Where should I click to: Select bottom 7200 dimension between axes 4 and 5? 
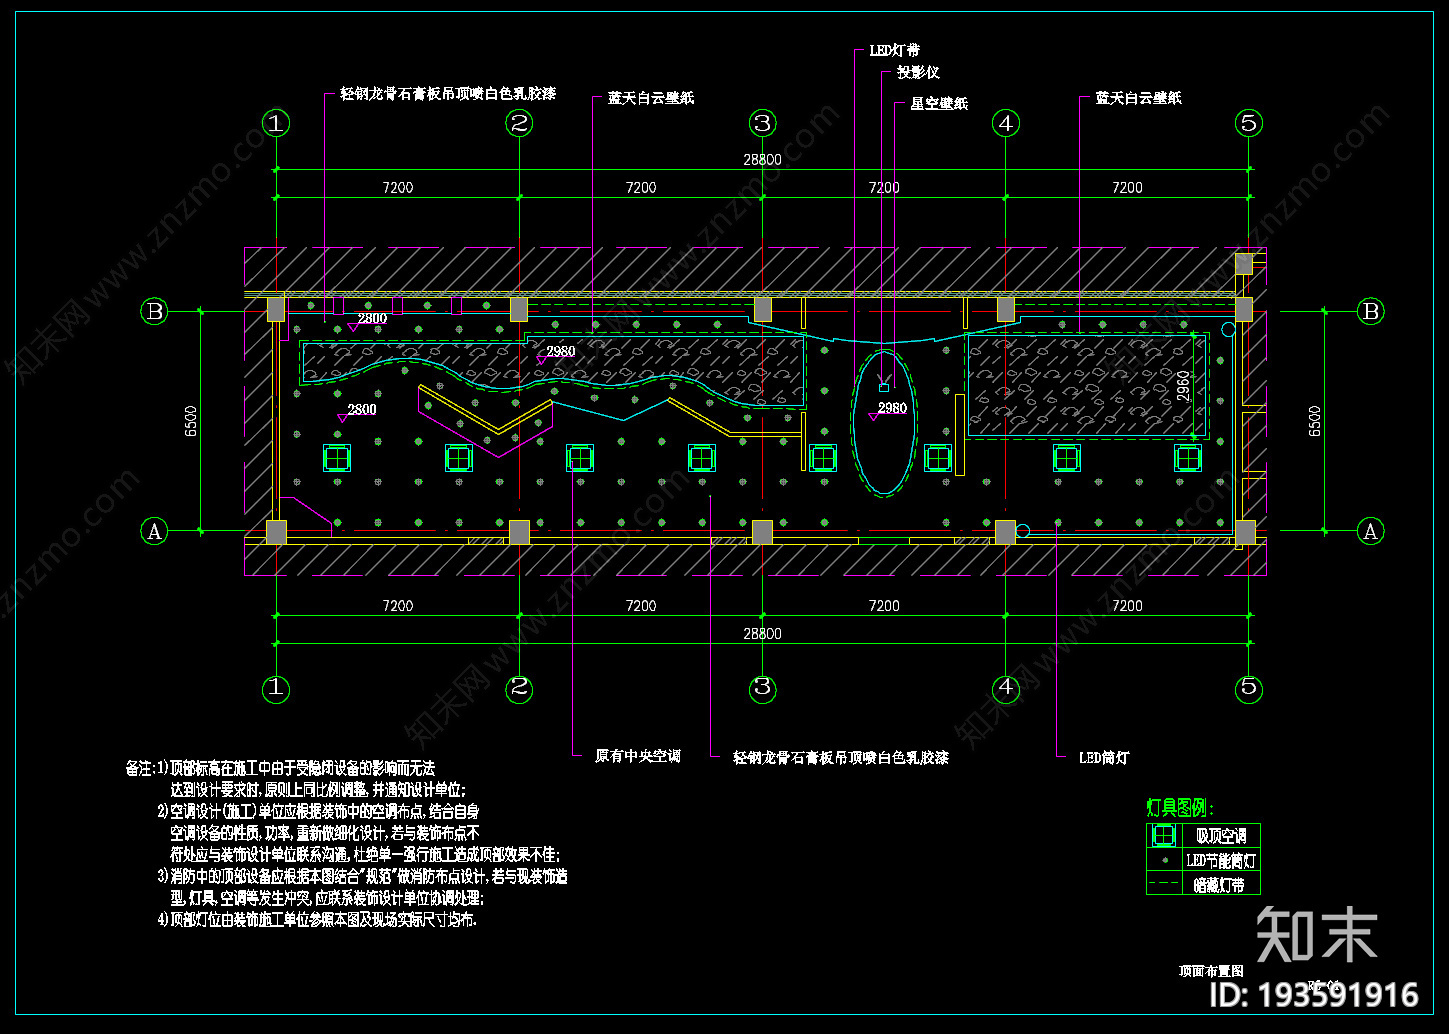(x=1127, y=606)
